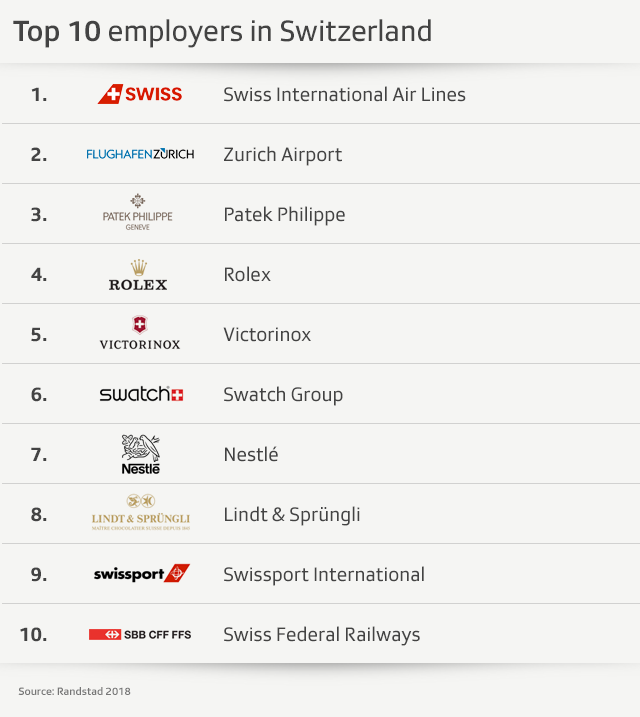This screenshot has height=717, width=640.
Task: Select the Zurich Airport text
Action: [x=282, y=155]
